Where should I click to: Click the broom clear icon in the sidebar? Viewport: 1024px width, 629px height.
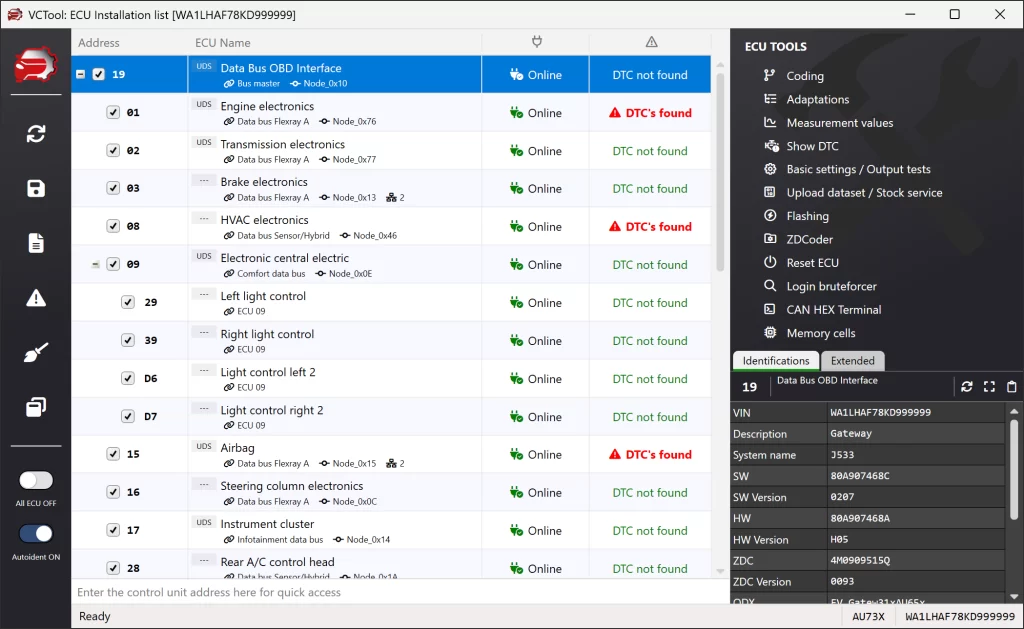coord(36,353)
